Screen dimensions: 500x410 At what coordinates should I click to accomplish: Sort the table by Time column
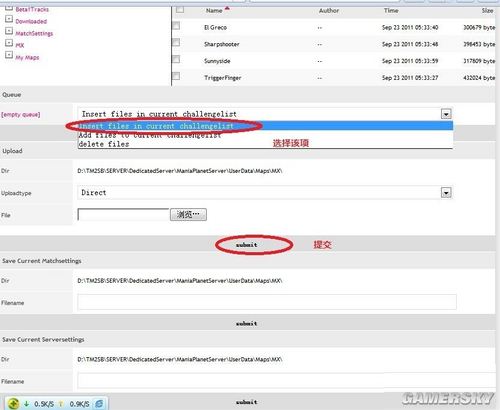tap(391, 11)
